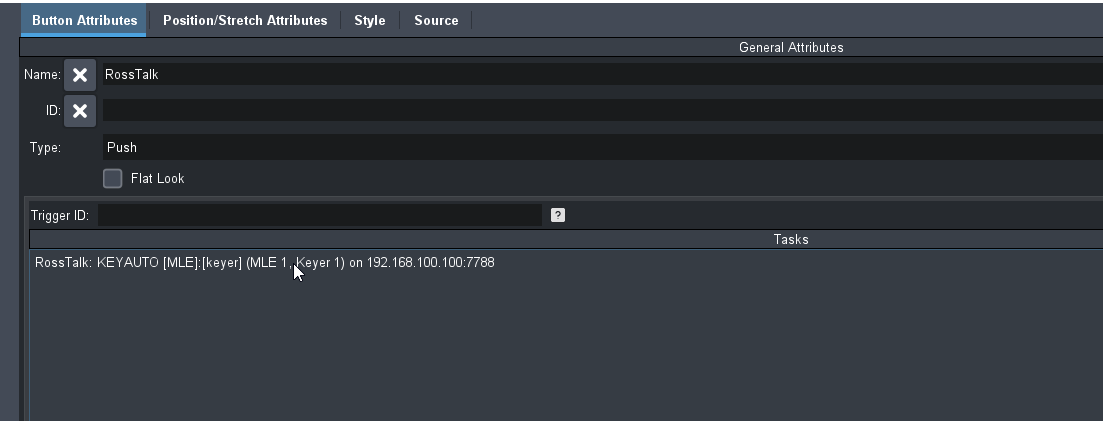This screenshot has width=1103, height=421.
Task: Go to the Style tab
Action: coord(369,20)
